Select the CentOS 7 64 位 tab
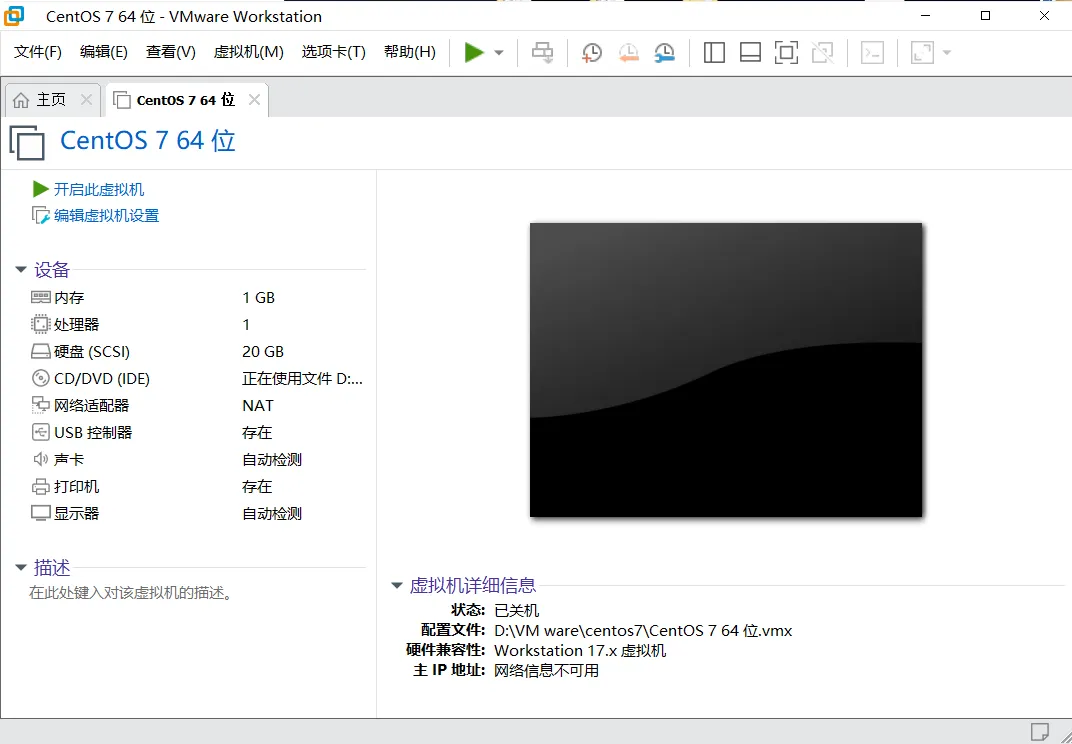 185,100
